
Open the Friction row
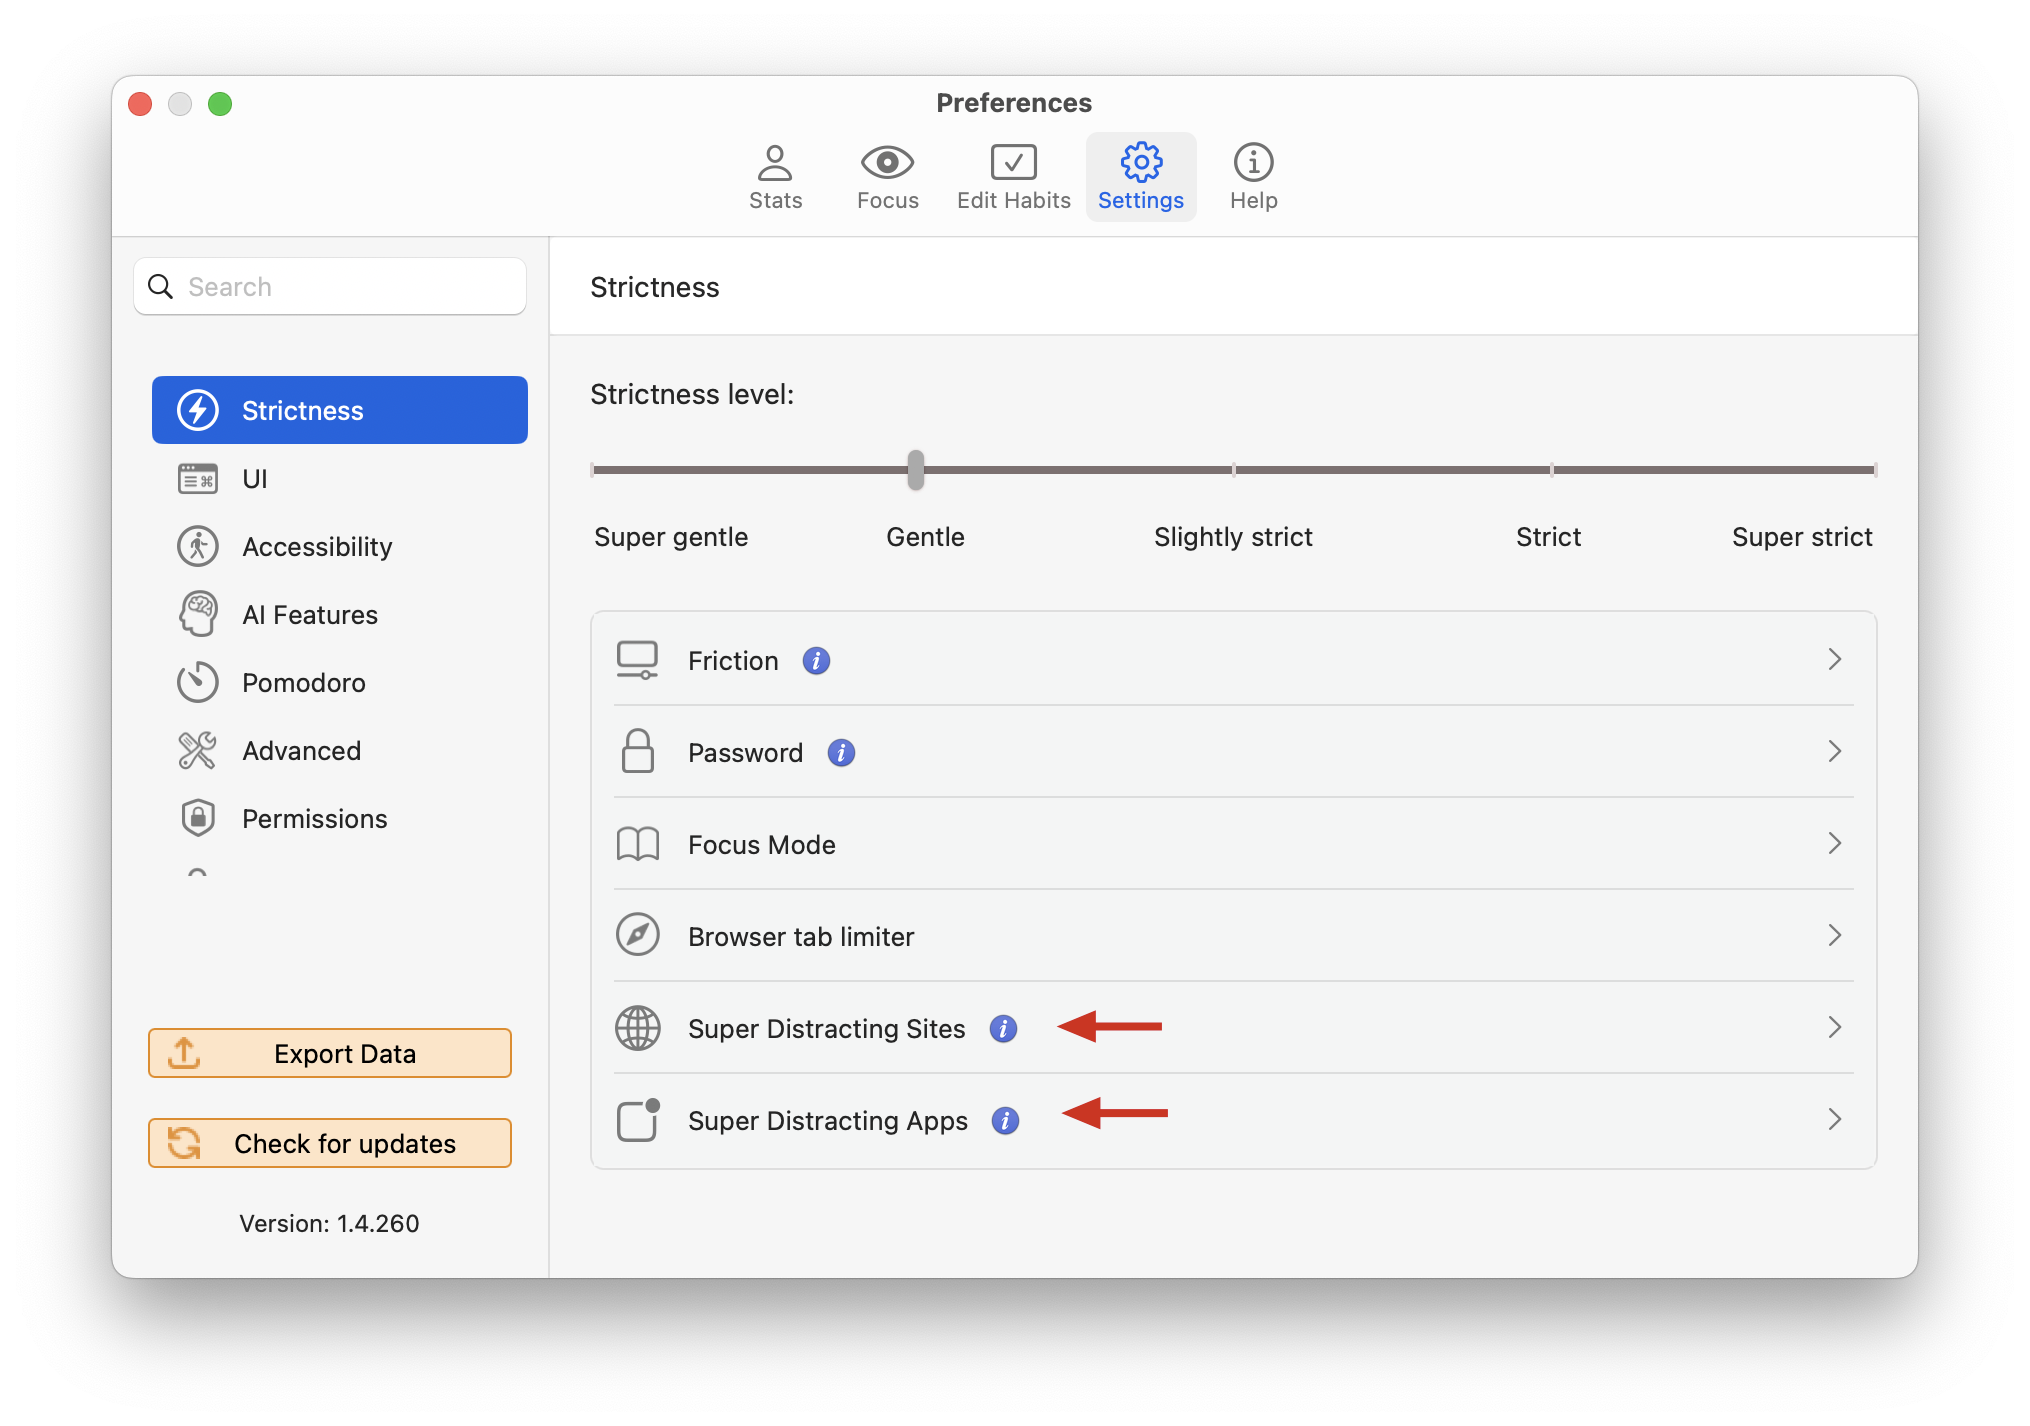[x=1234, y=660]
